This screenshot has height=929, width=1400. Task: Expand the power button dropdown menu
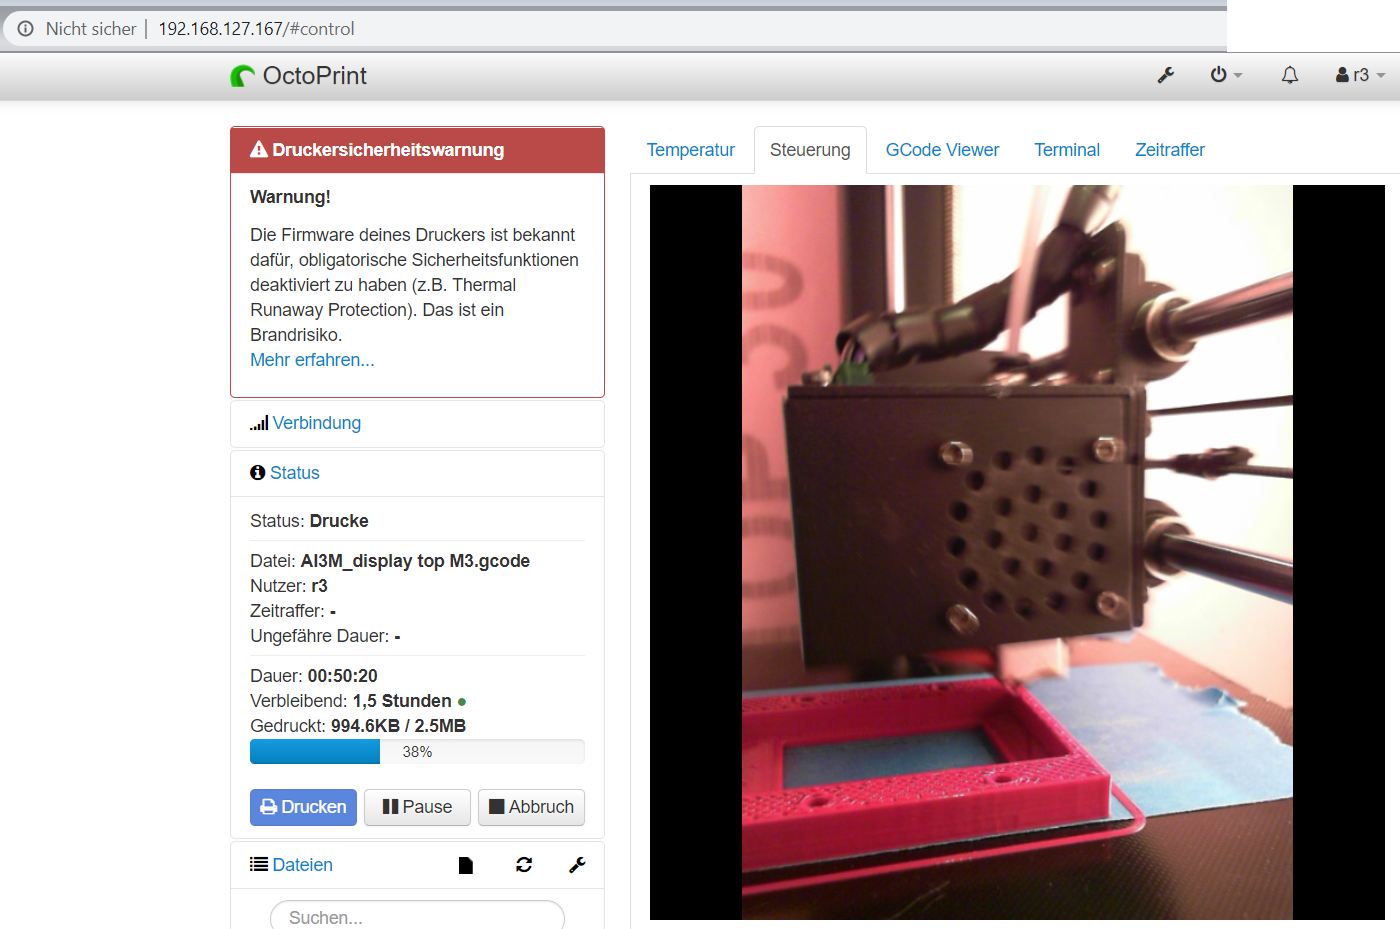pos(1237,74)
